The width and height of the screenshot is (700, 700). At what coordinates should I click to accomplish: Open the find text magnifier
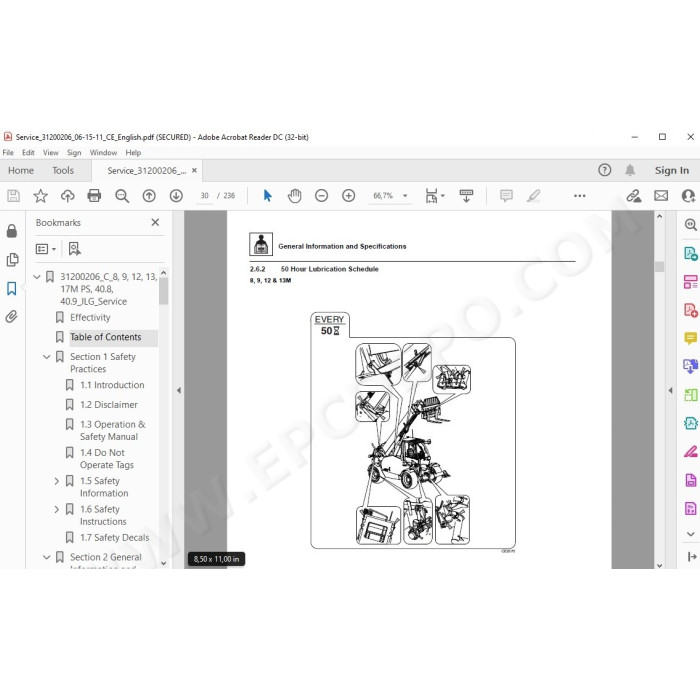(x=122, y=196)
